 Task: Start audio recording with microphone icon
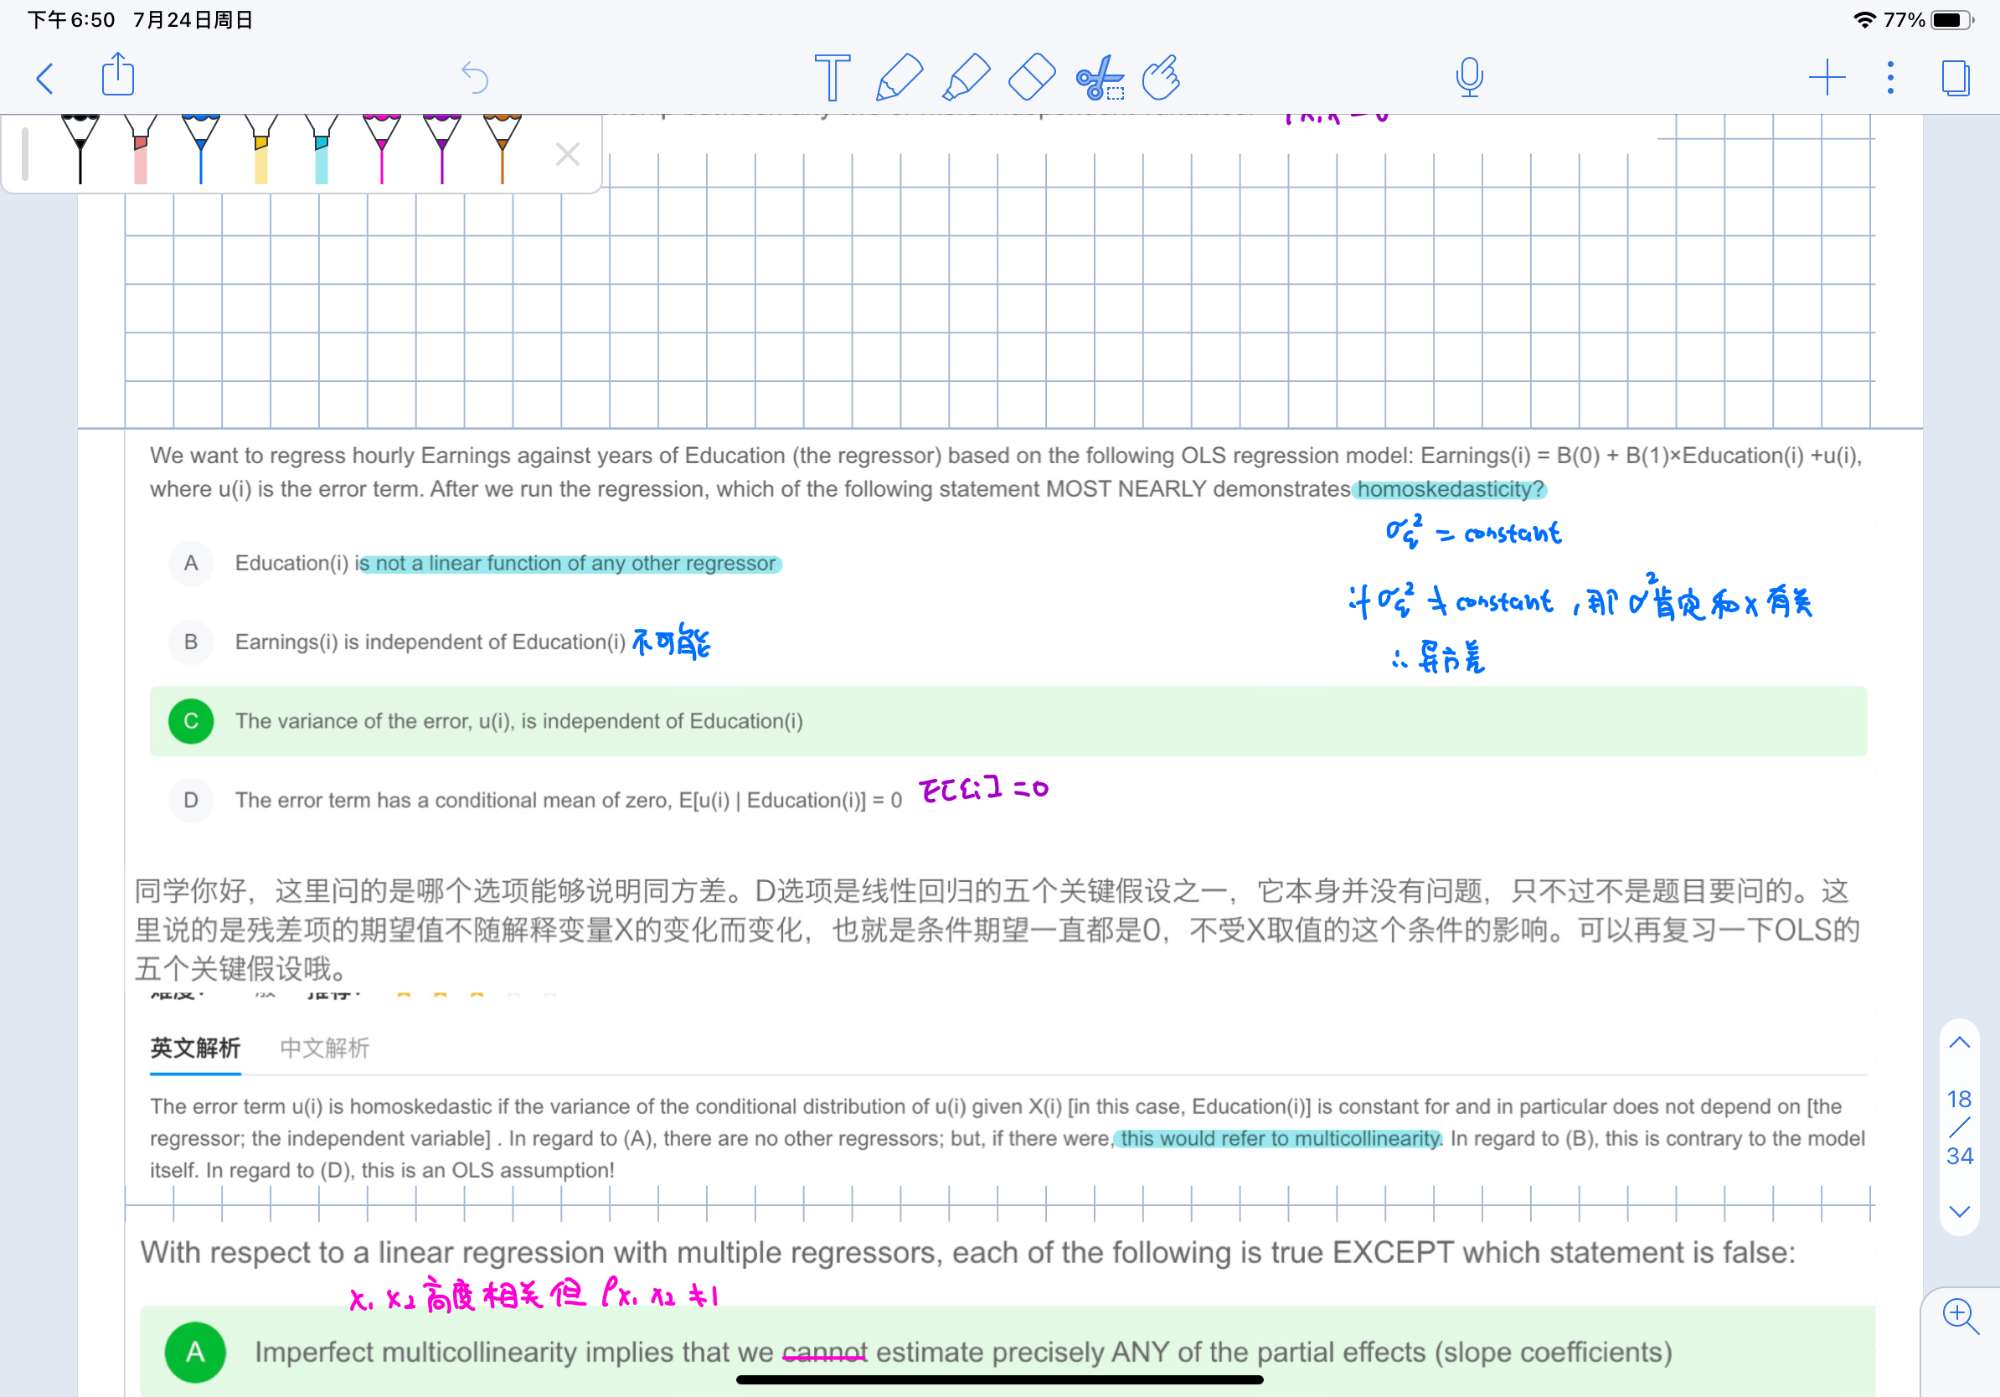click(1469, 77)
